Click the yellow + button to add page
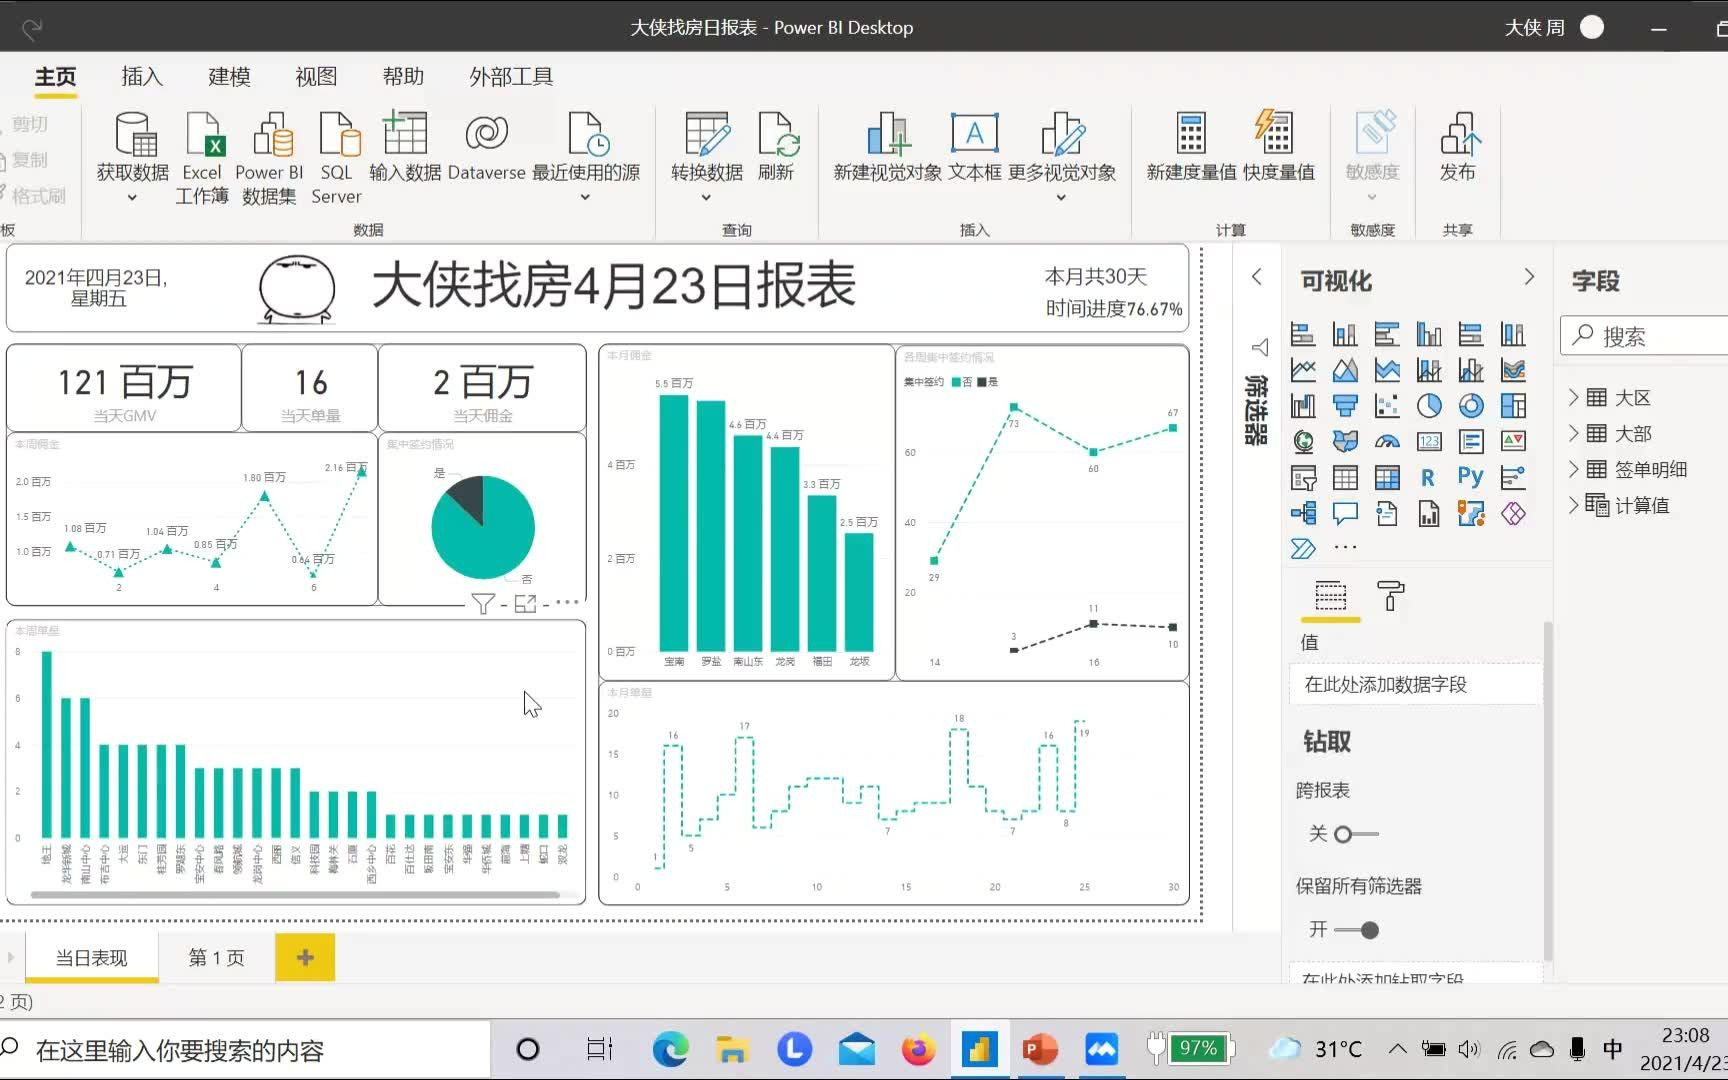The image size is (1728, 1080). 305,957
